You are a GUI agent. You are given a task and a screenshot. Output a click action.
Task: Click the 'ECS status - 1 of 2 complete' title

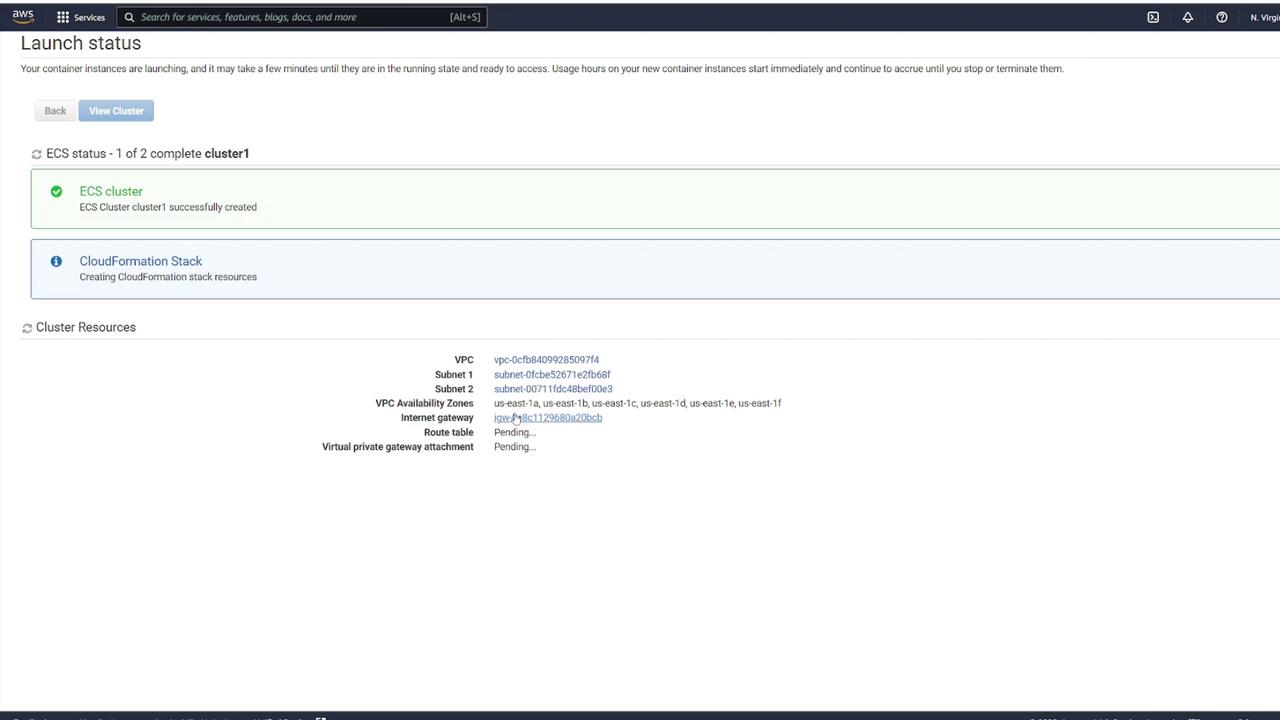147,153
